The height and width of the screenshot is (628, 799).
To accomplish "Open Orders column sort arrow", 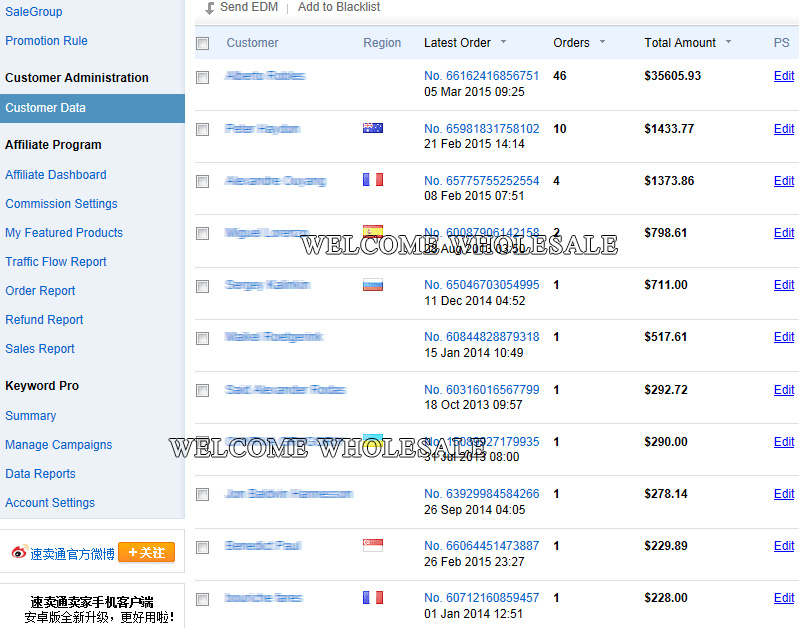I will point(601,43).
